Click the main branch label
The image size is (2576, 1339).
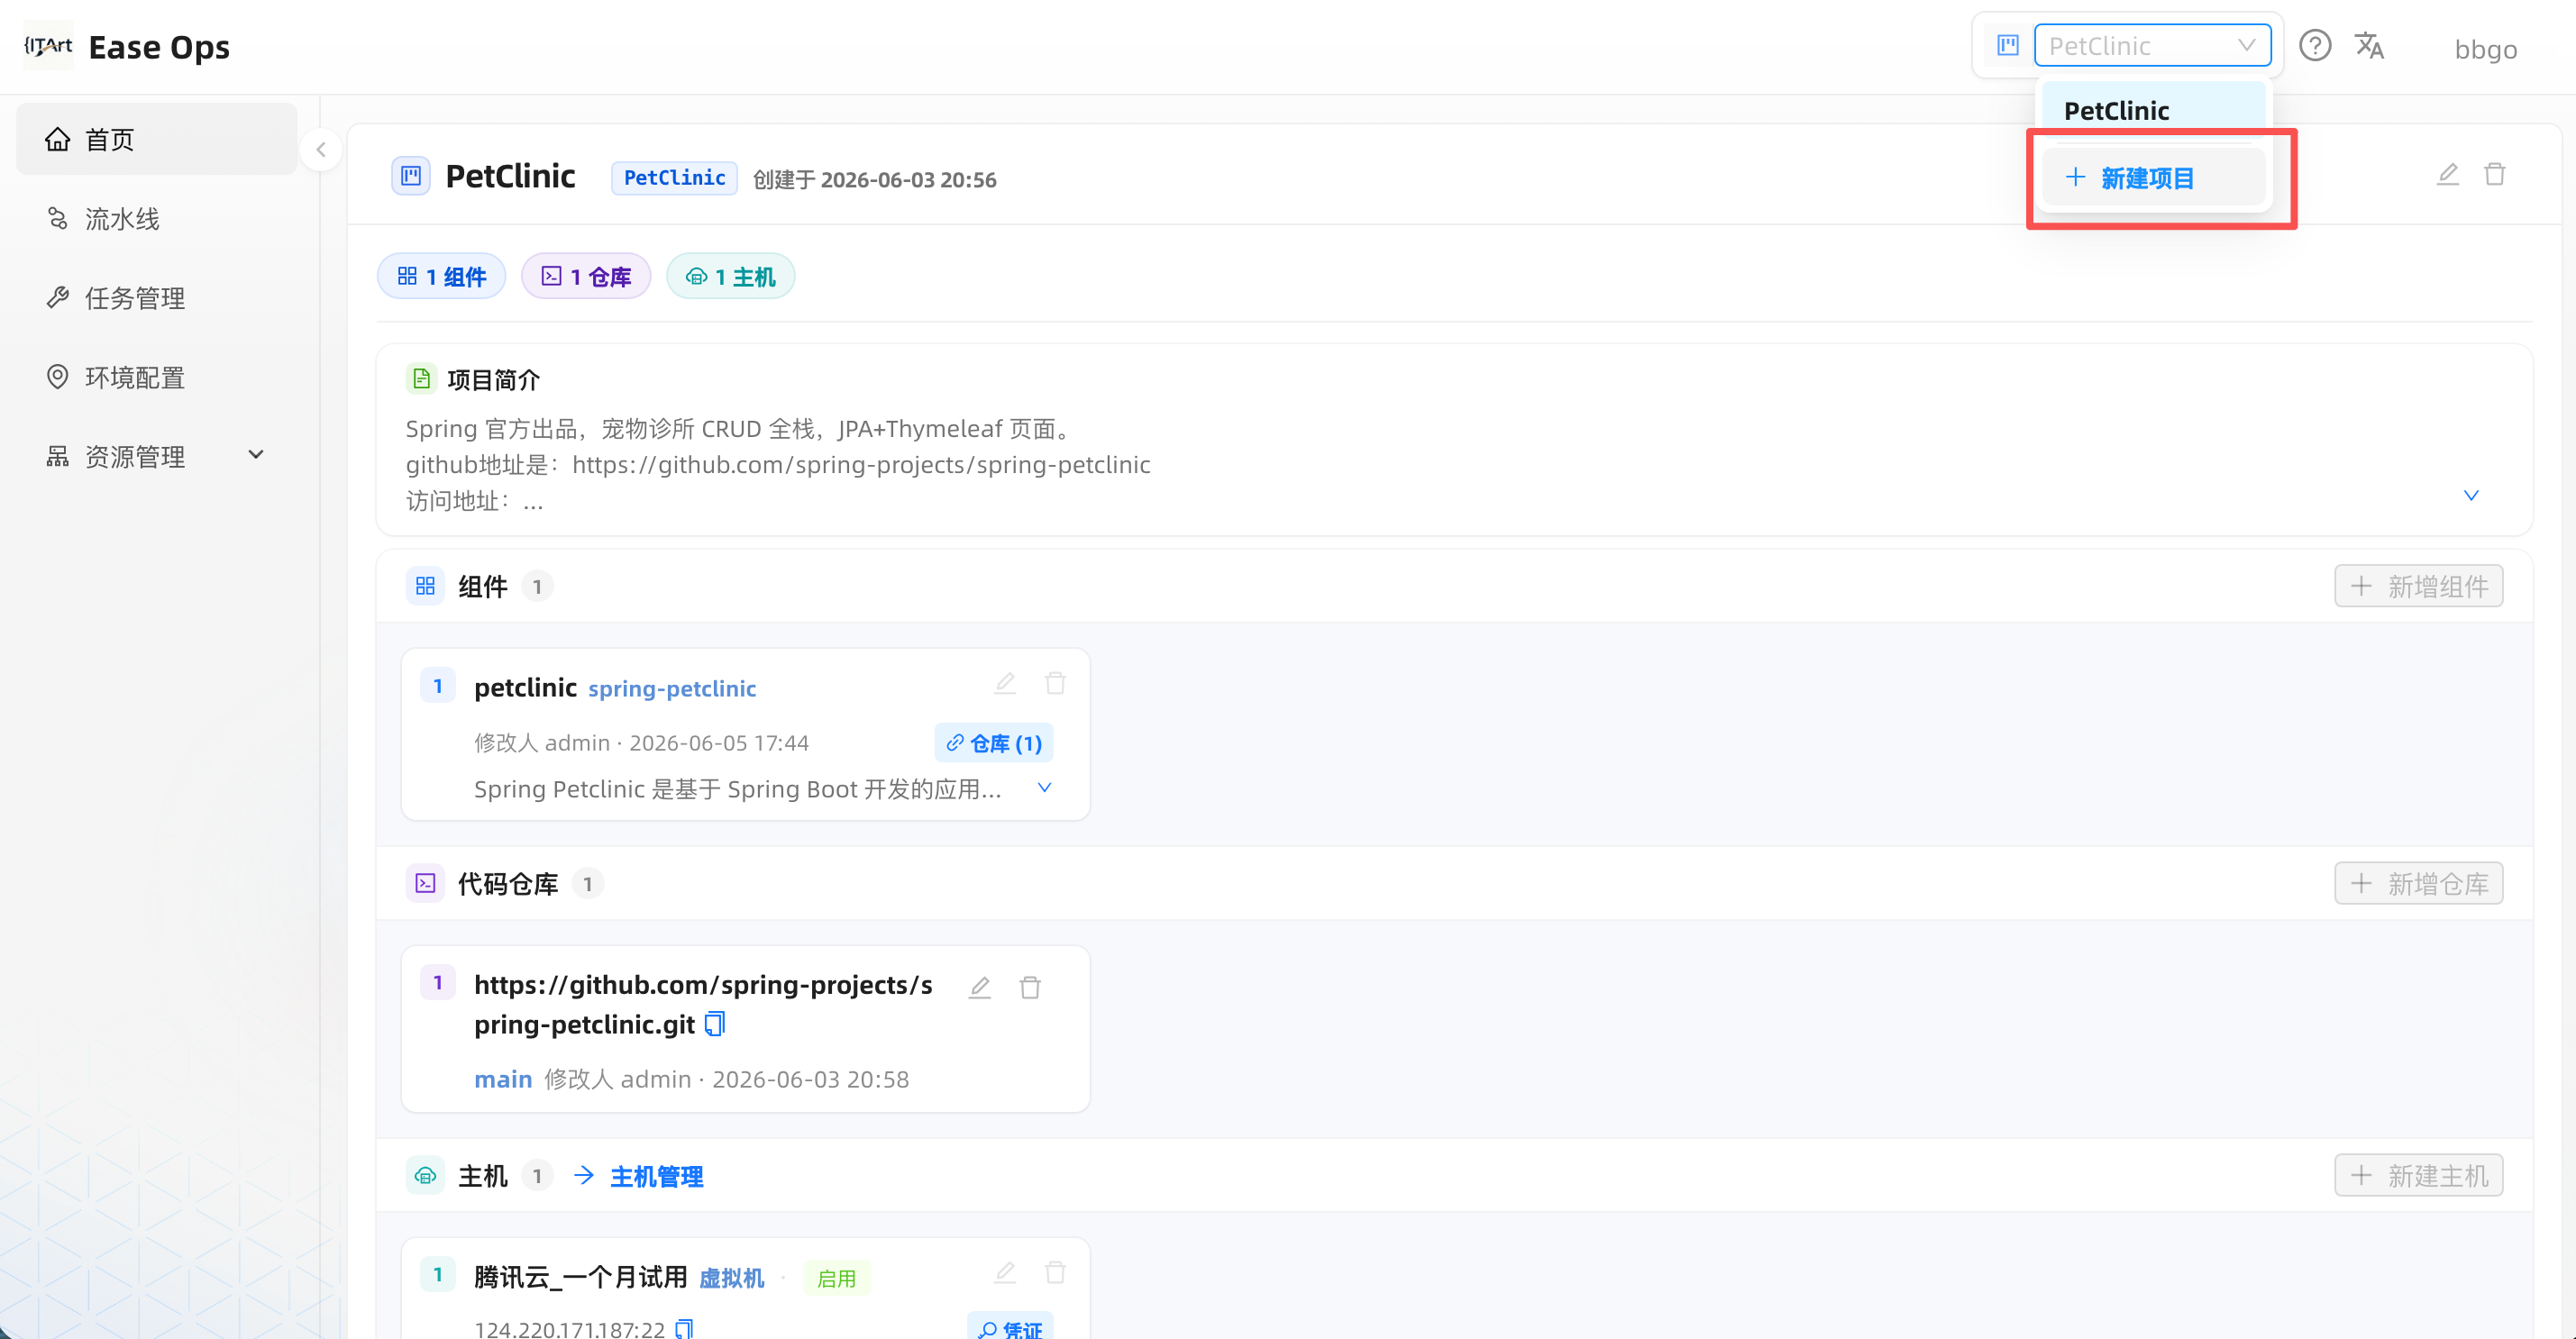(503, 1080)
